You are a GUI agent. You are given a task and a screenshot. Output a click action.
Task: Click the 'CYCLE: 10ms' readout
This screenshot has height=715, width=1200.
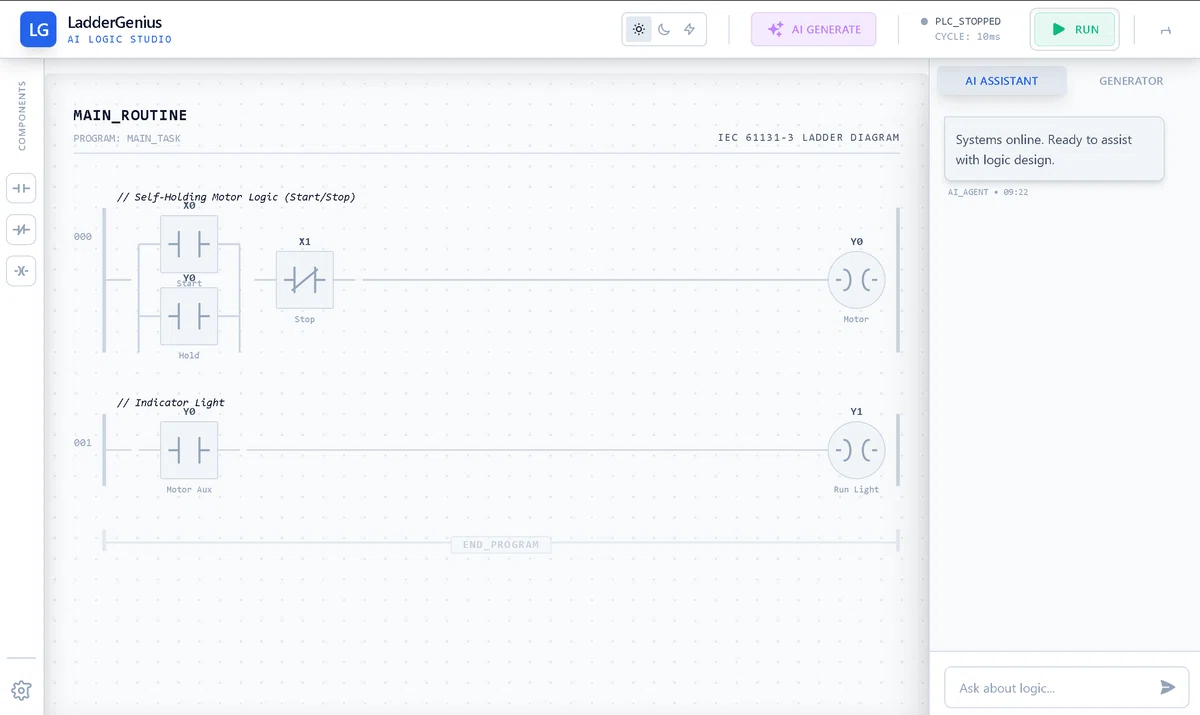tap(967, 37)
